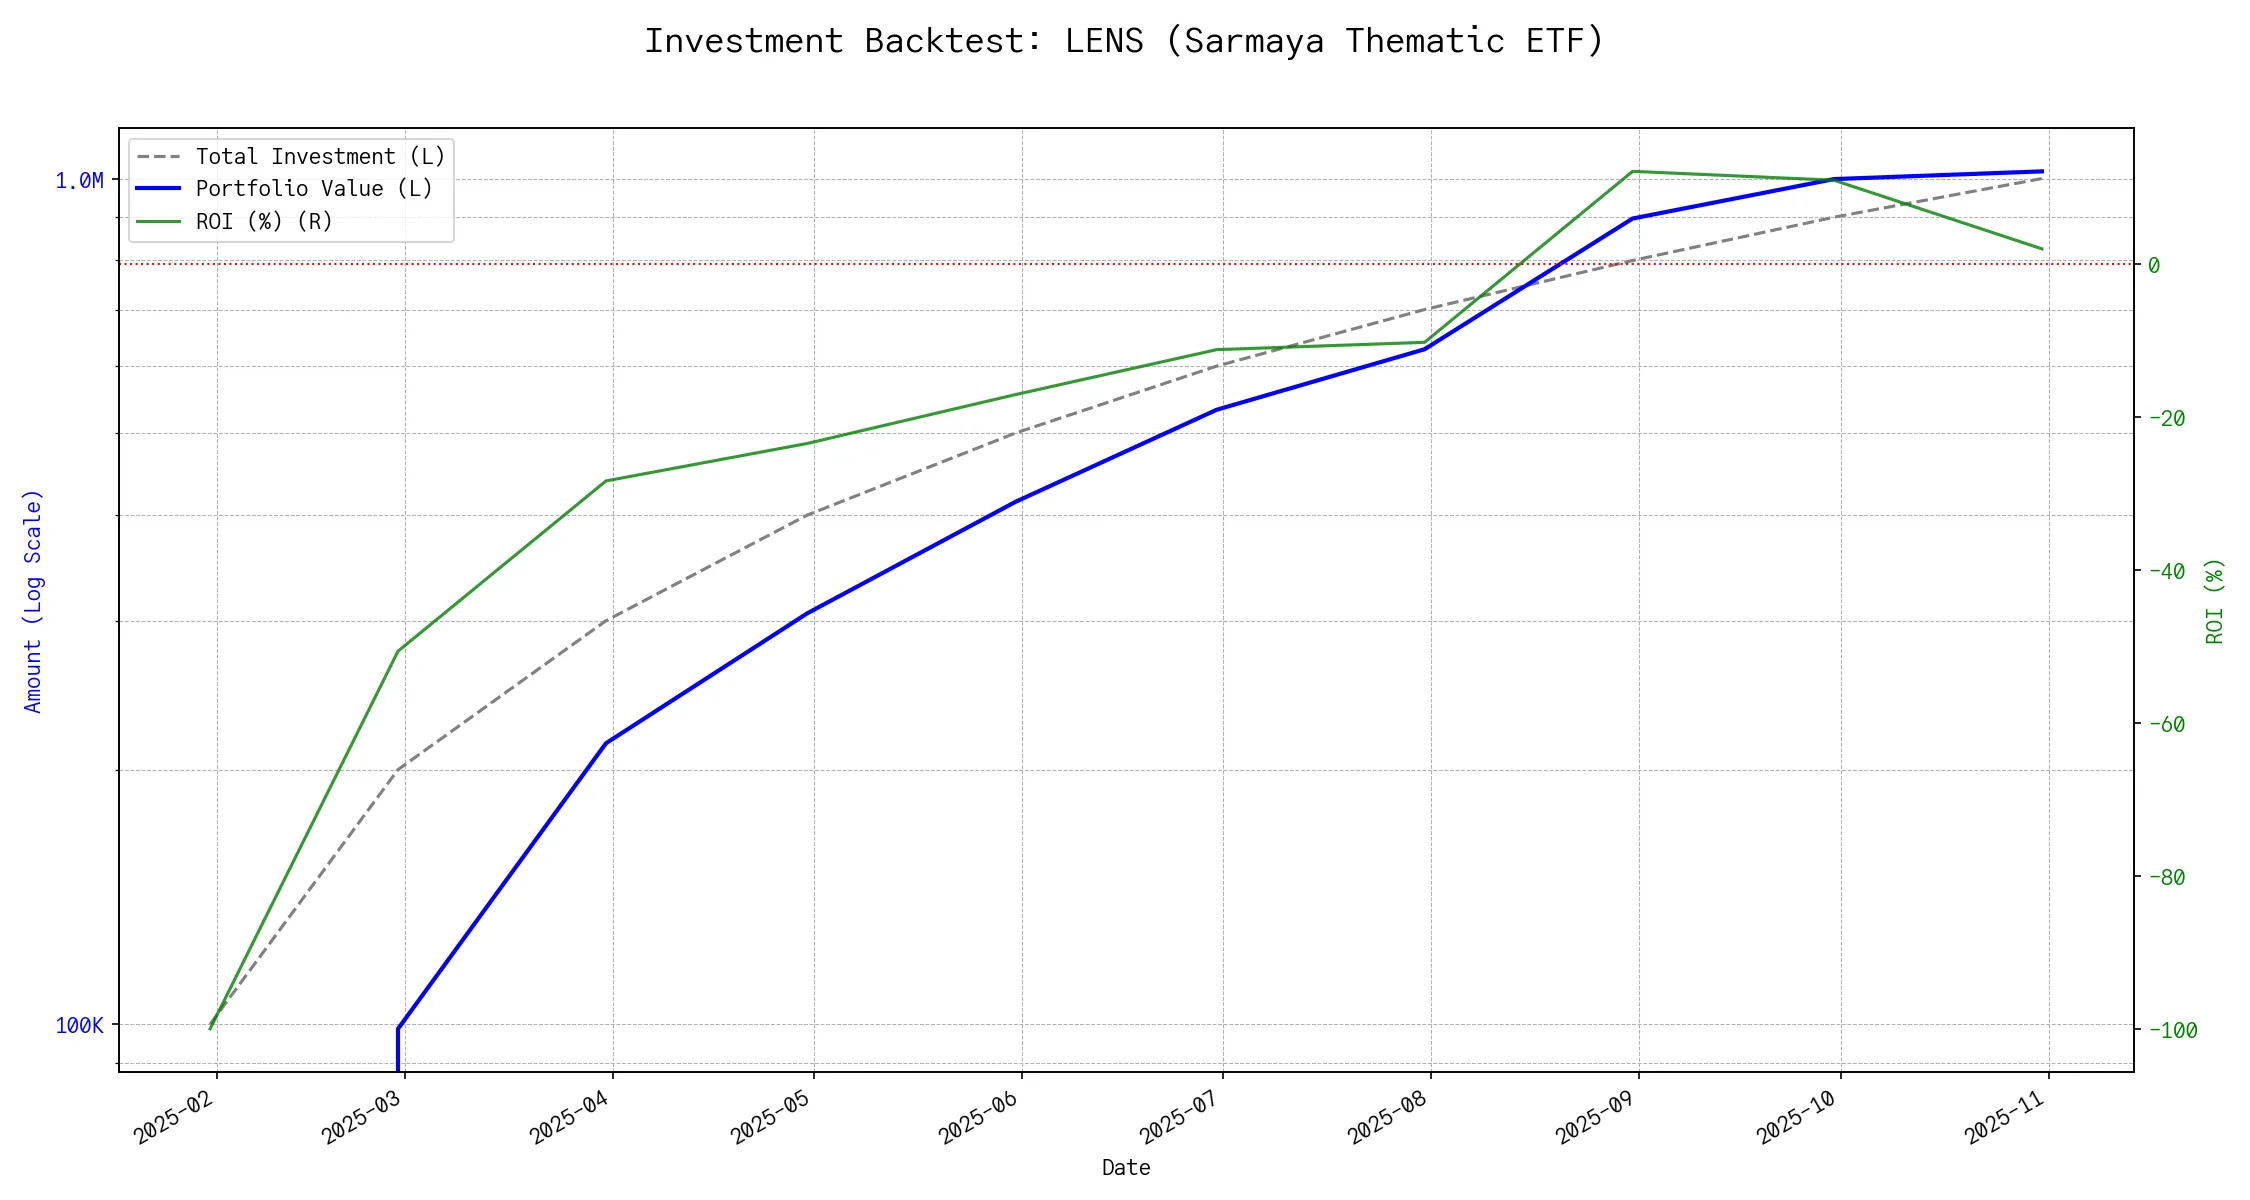The height and width of the screenshot is (1200, 2250).
Task: Click the Total Investment legend entry
Action: [x=320, y=157]
